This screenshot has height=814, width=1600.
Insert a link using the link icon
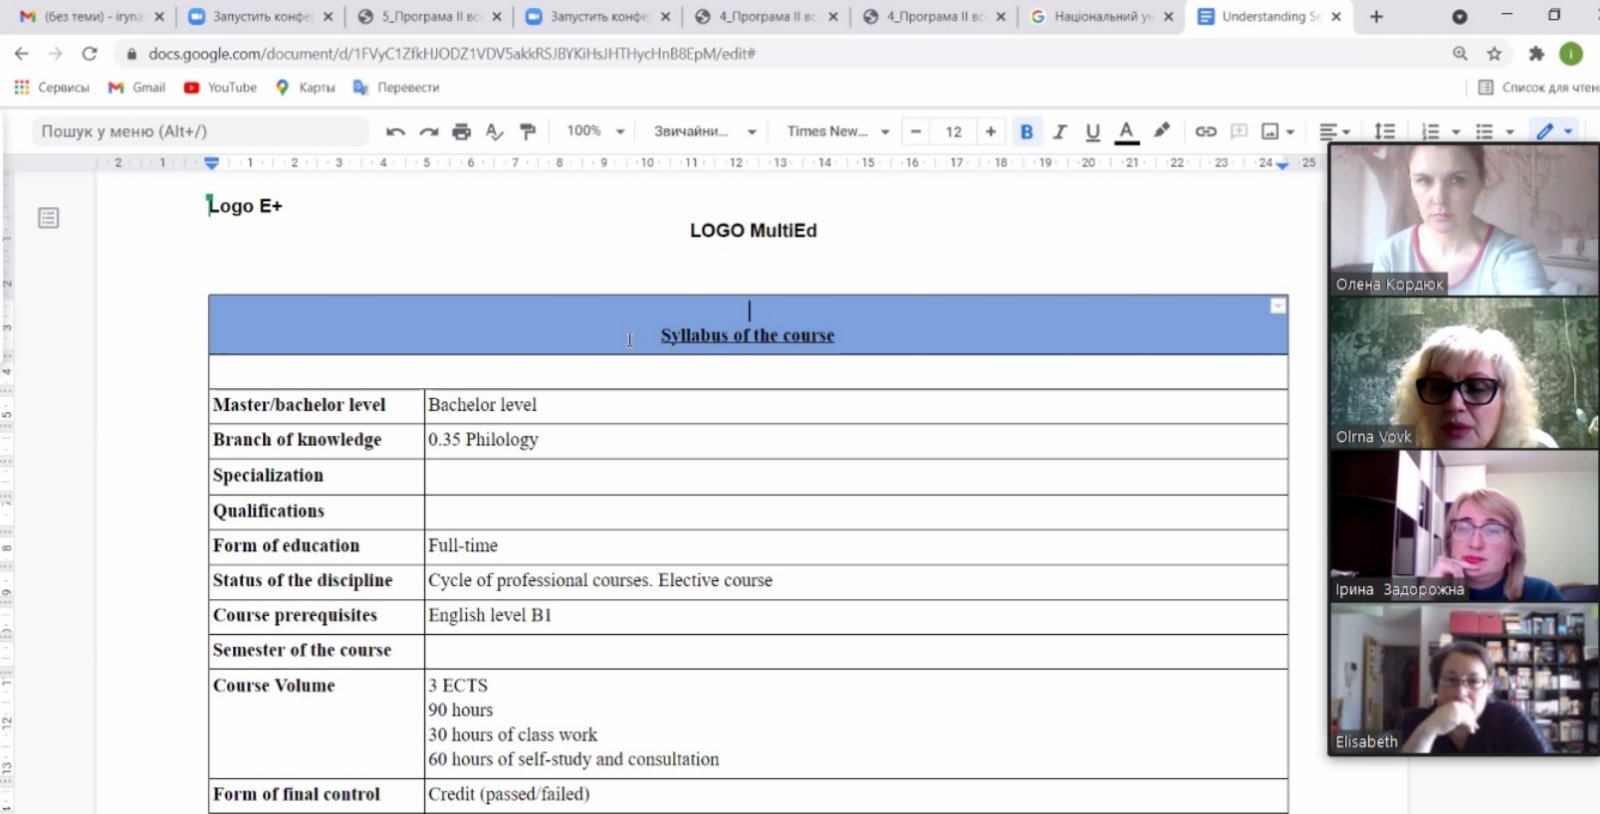click(1206, 132)
